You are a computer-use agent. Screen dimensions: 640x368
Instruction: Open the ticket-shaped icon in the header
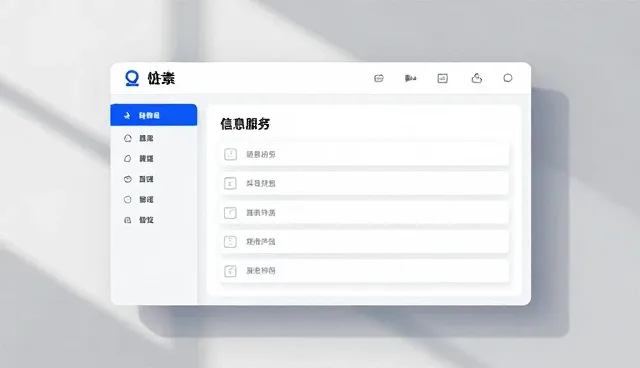click(x=379, y=78)
